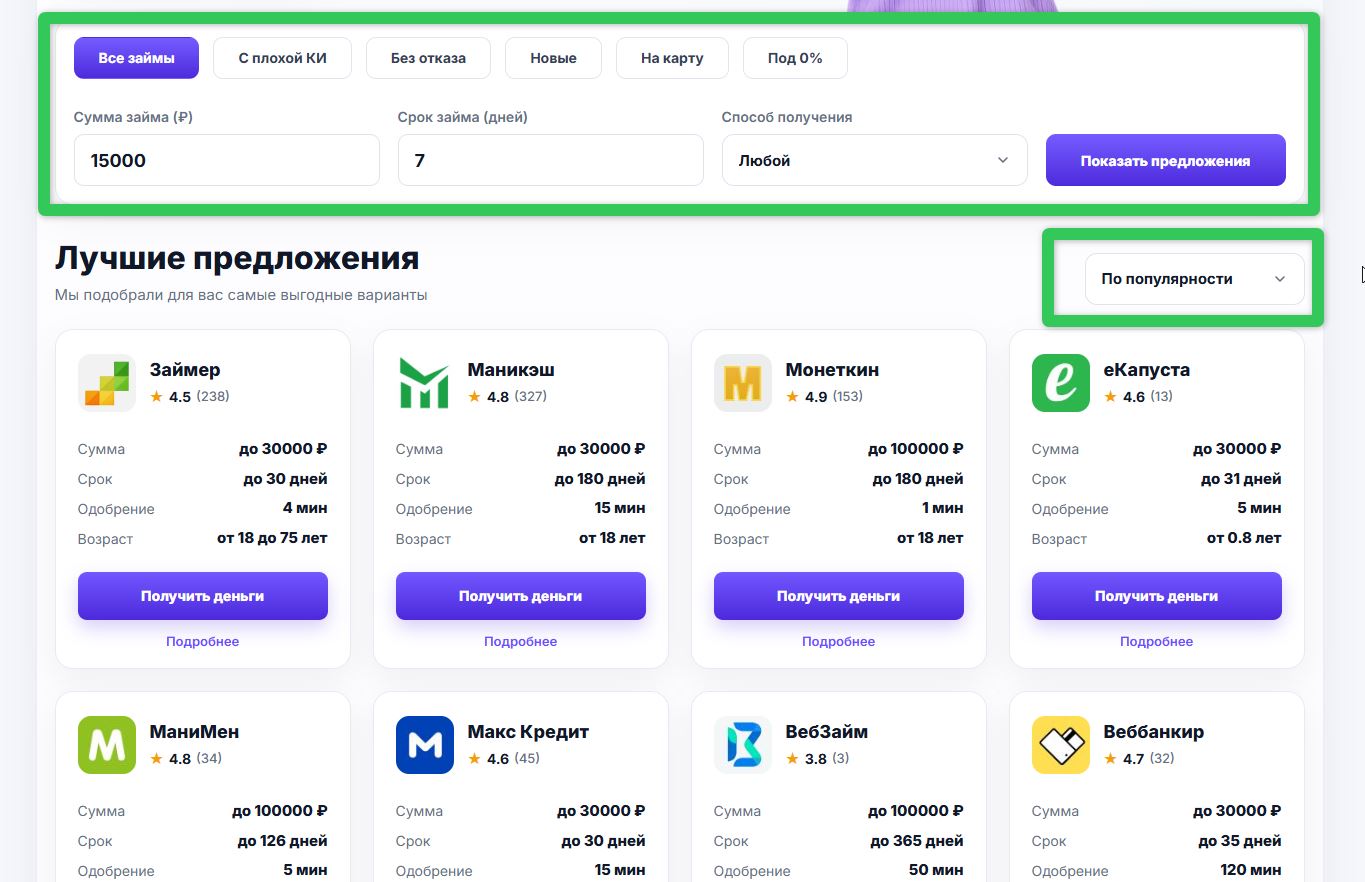Screen dimensions: 1365x882
Task: Click the star rating icon for ВебЗайм
Action: 792,758
